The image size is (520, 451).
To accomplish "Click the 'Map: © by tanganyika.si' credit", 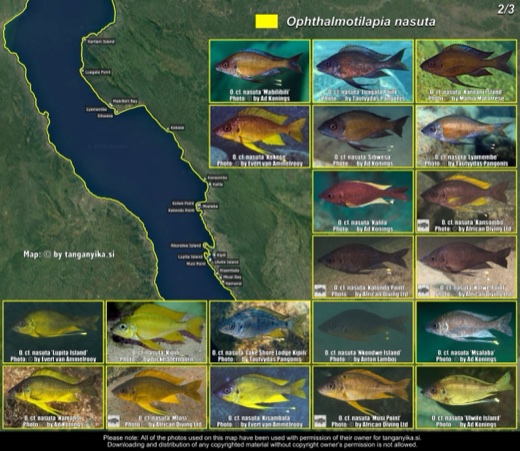I will [x=69, y=254].
